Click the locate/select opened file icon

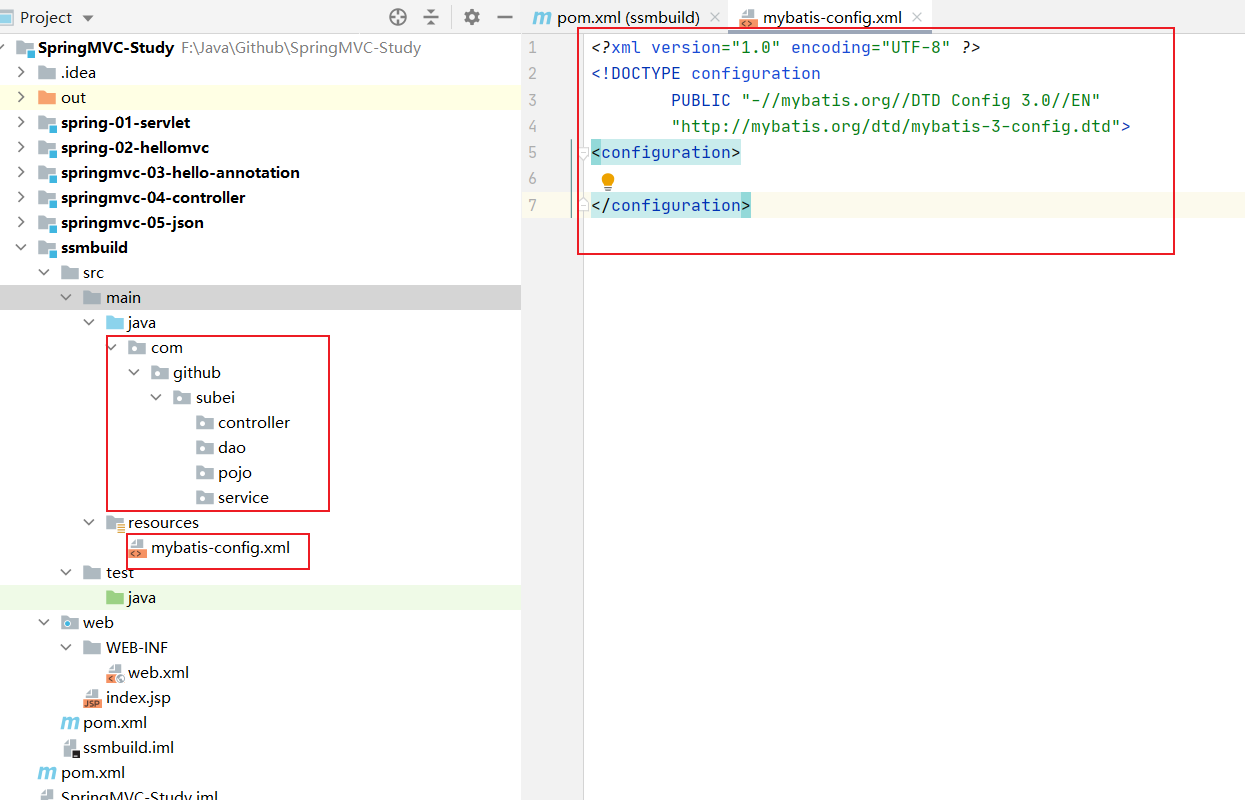point(398,17)
